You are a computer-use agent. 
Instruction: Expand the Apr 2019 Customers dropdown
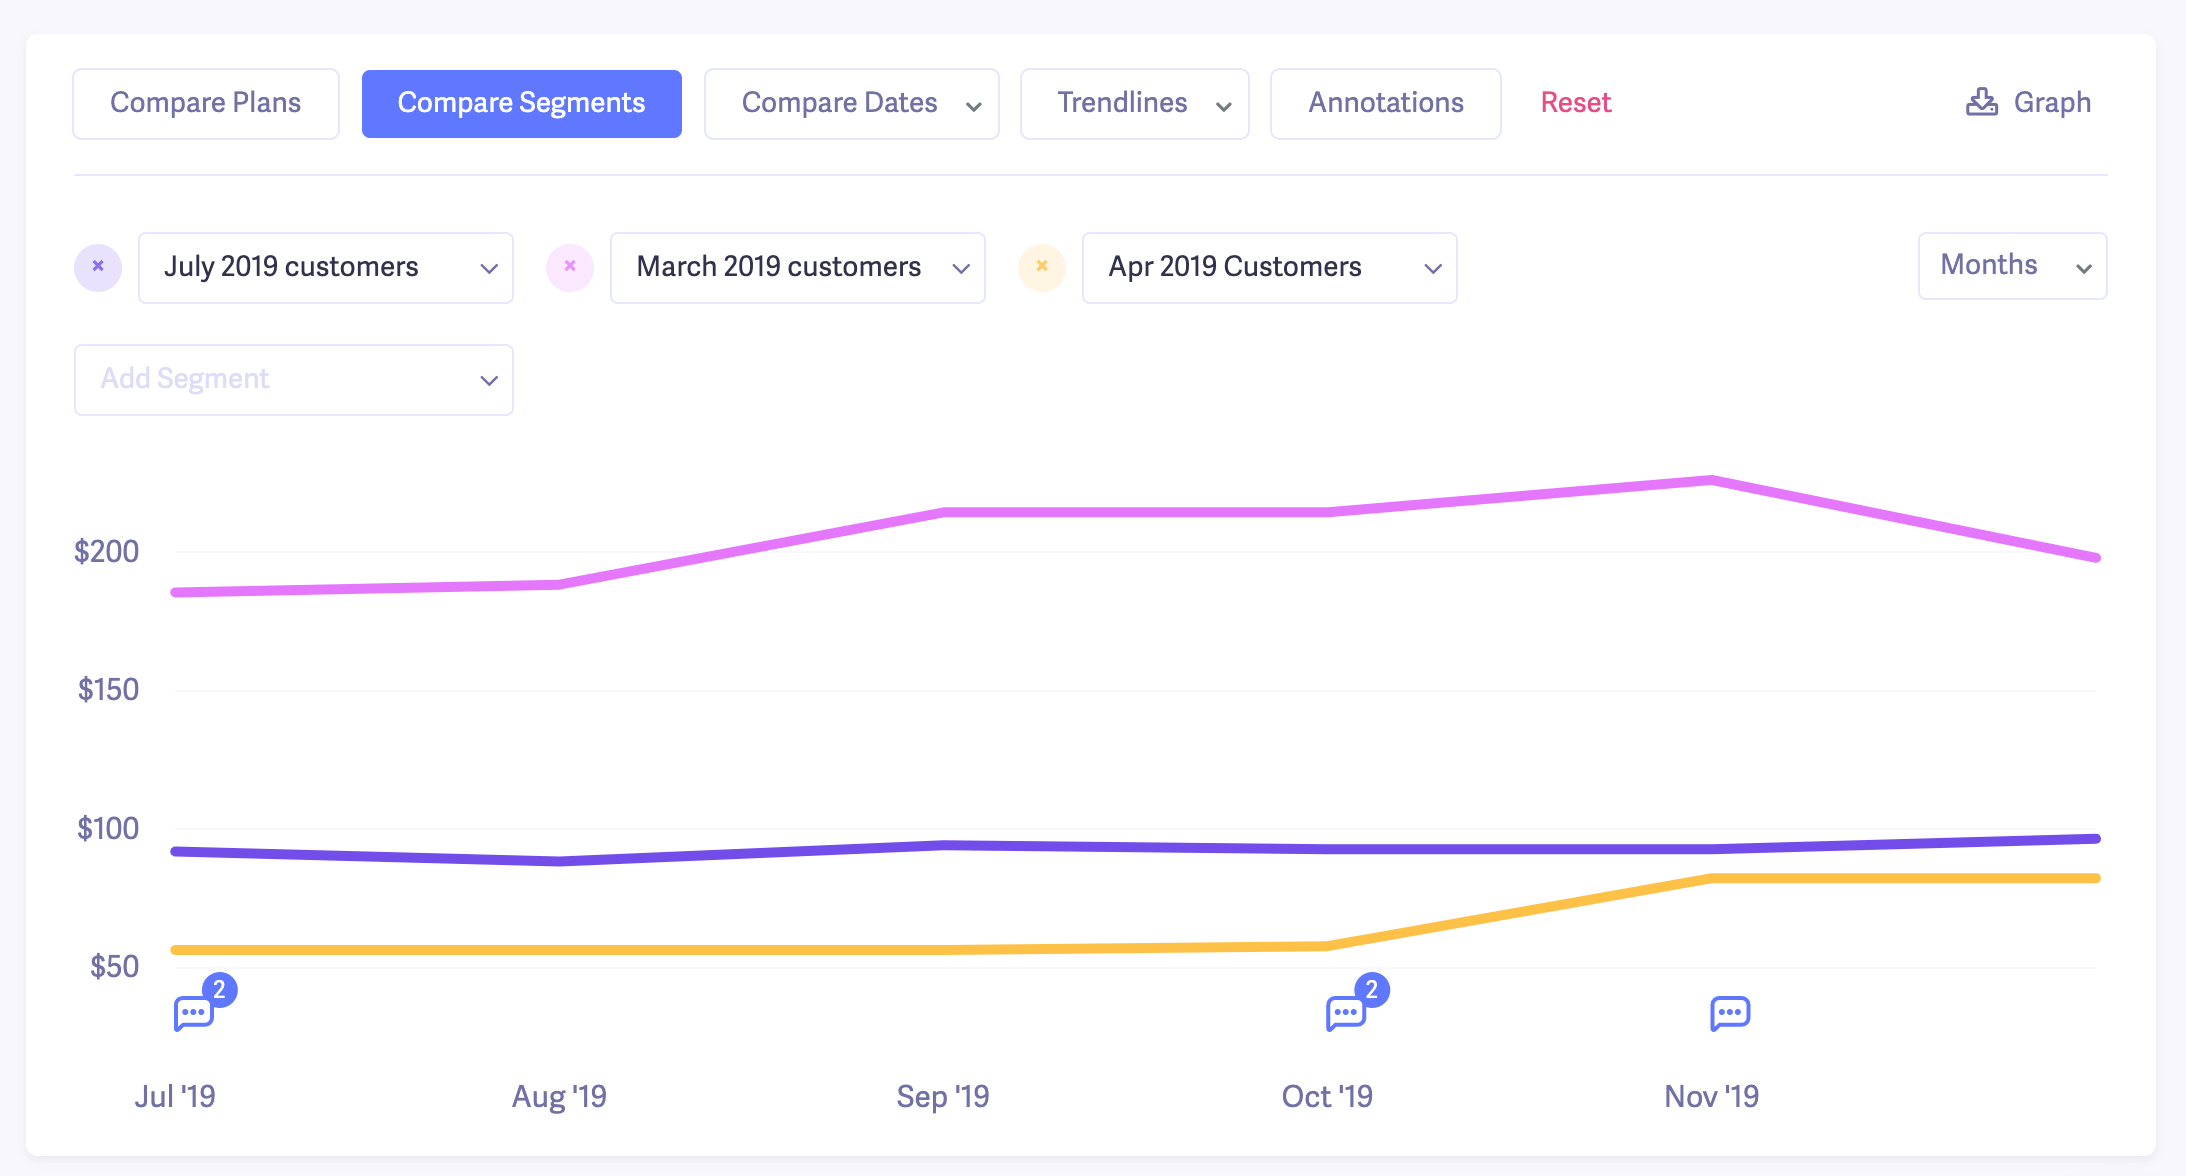pyautogui.click(x=1432, y=268)
